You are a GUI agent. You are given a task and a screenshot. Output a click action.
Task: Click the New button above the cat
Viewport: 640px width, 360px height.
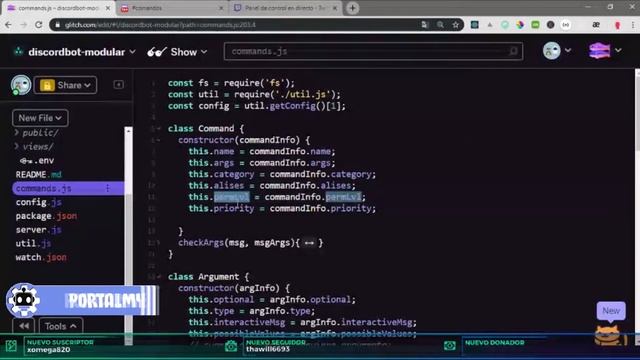click(x=611, y=311)
